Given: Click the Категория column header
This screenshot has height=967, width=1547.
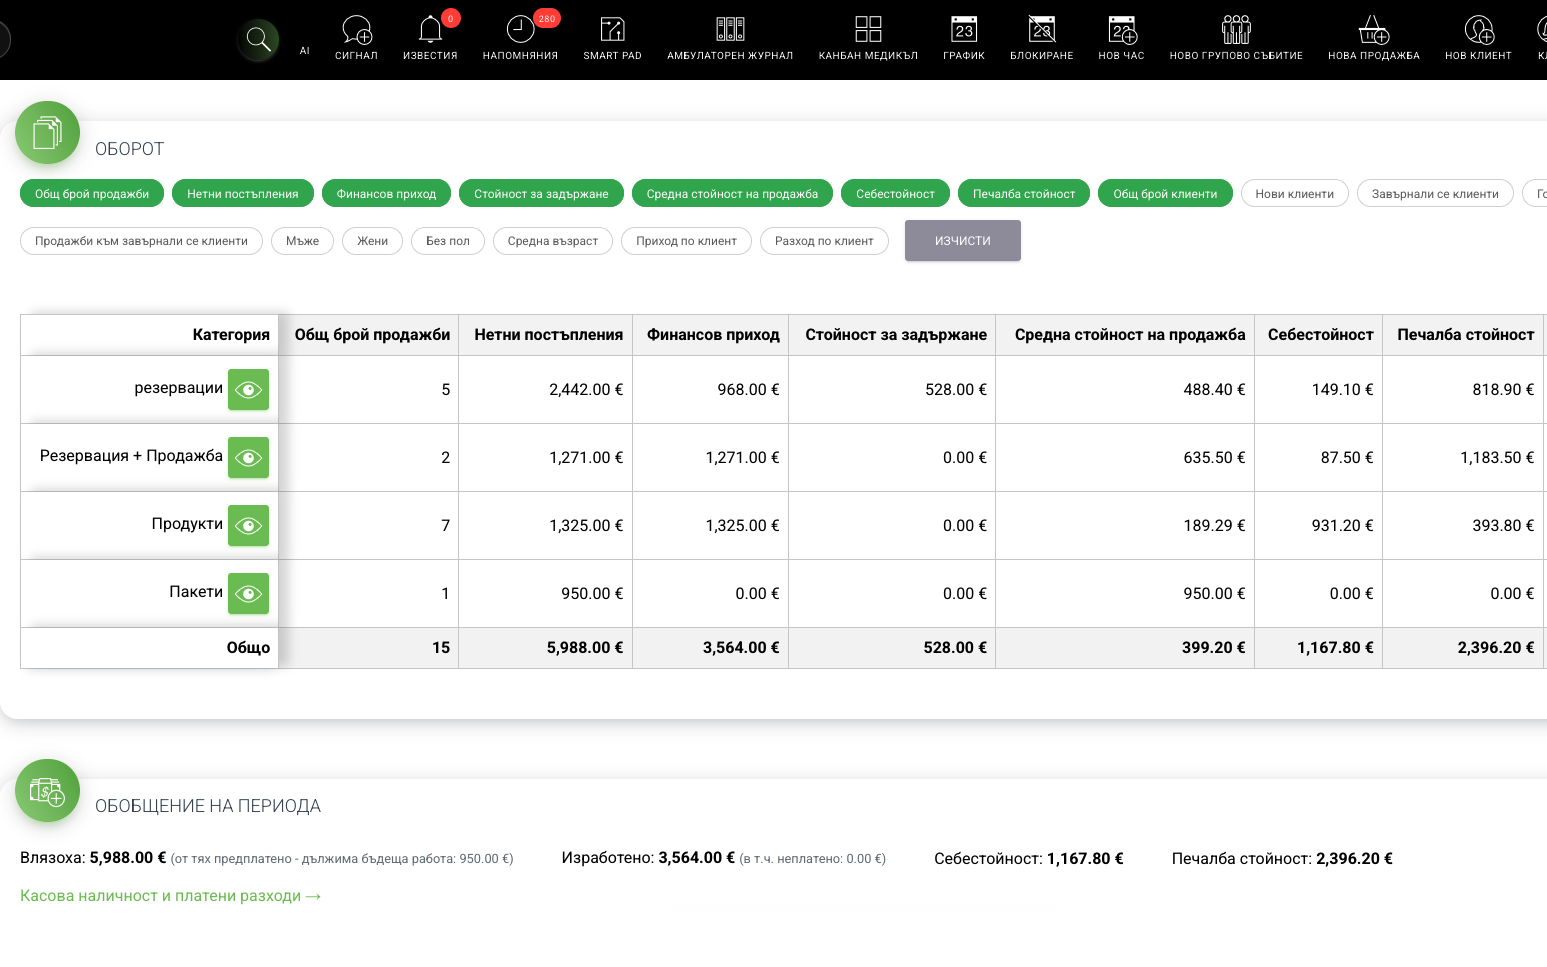Looking at the screenshot, I should point(150,335).
